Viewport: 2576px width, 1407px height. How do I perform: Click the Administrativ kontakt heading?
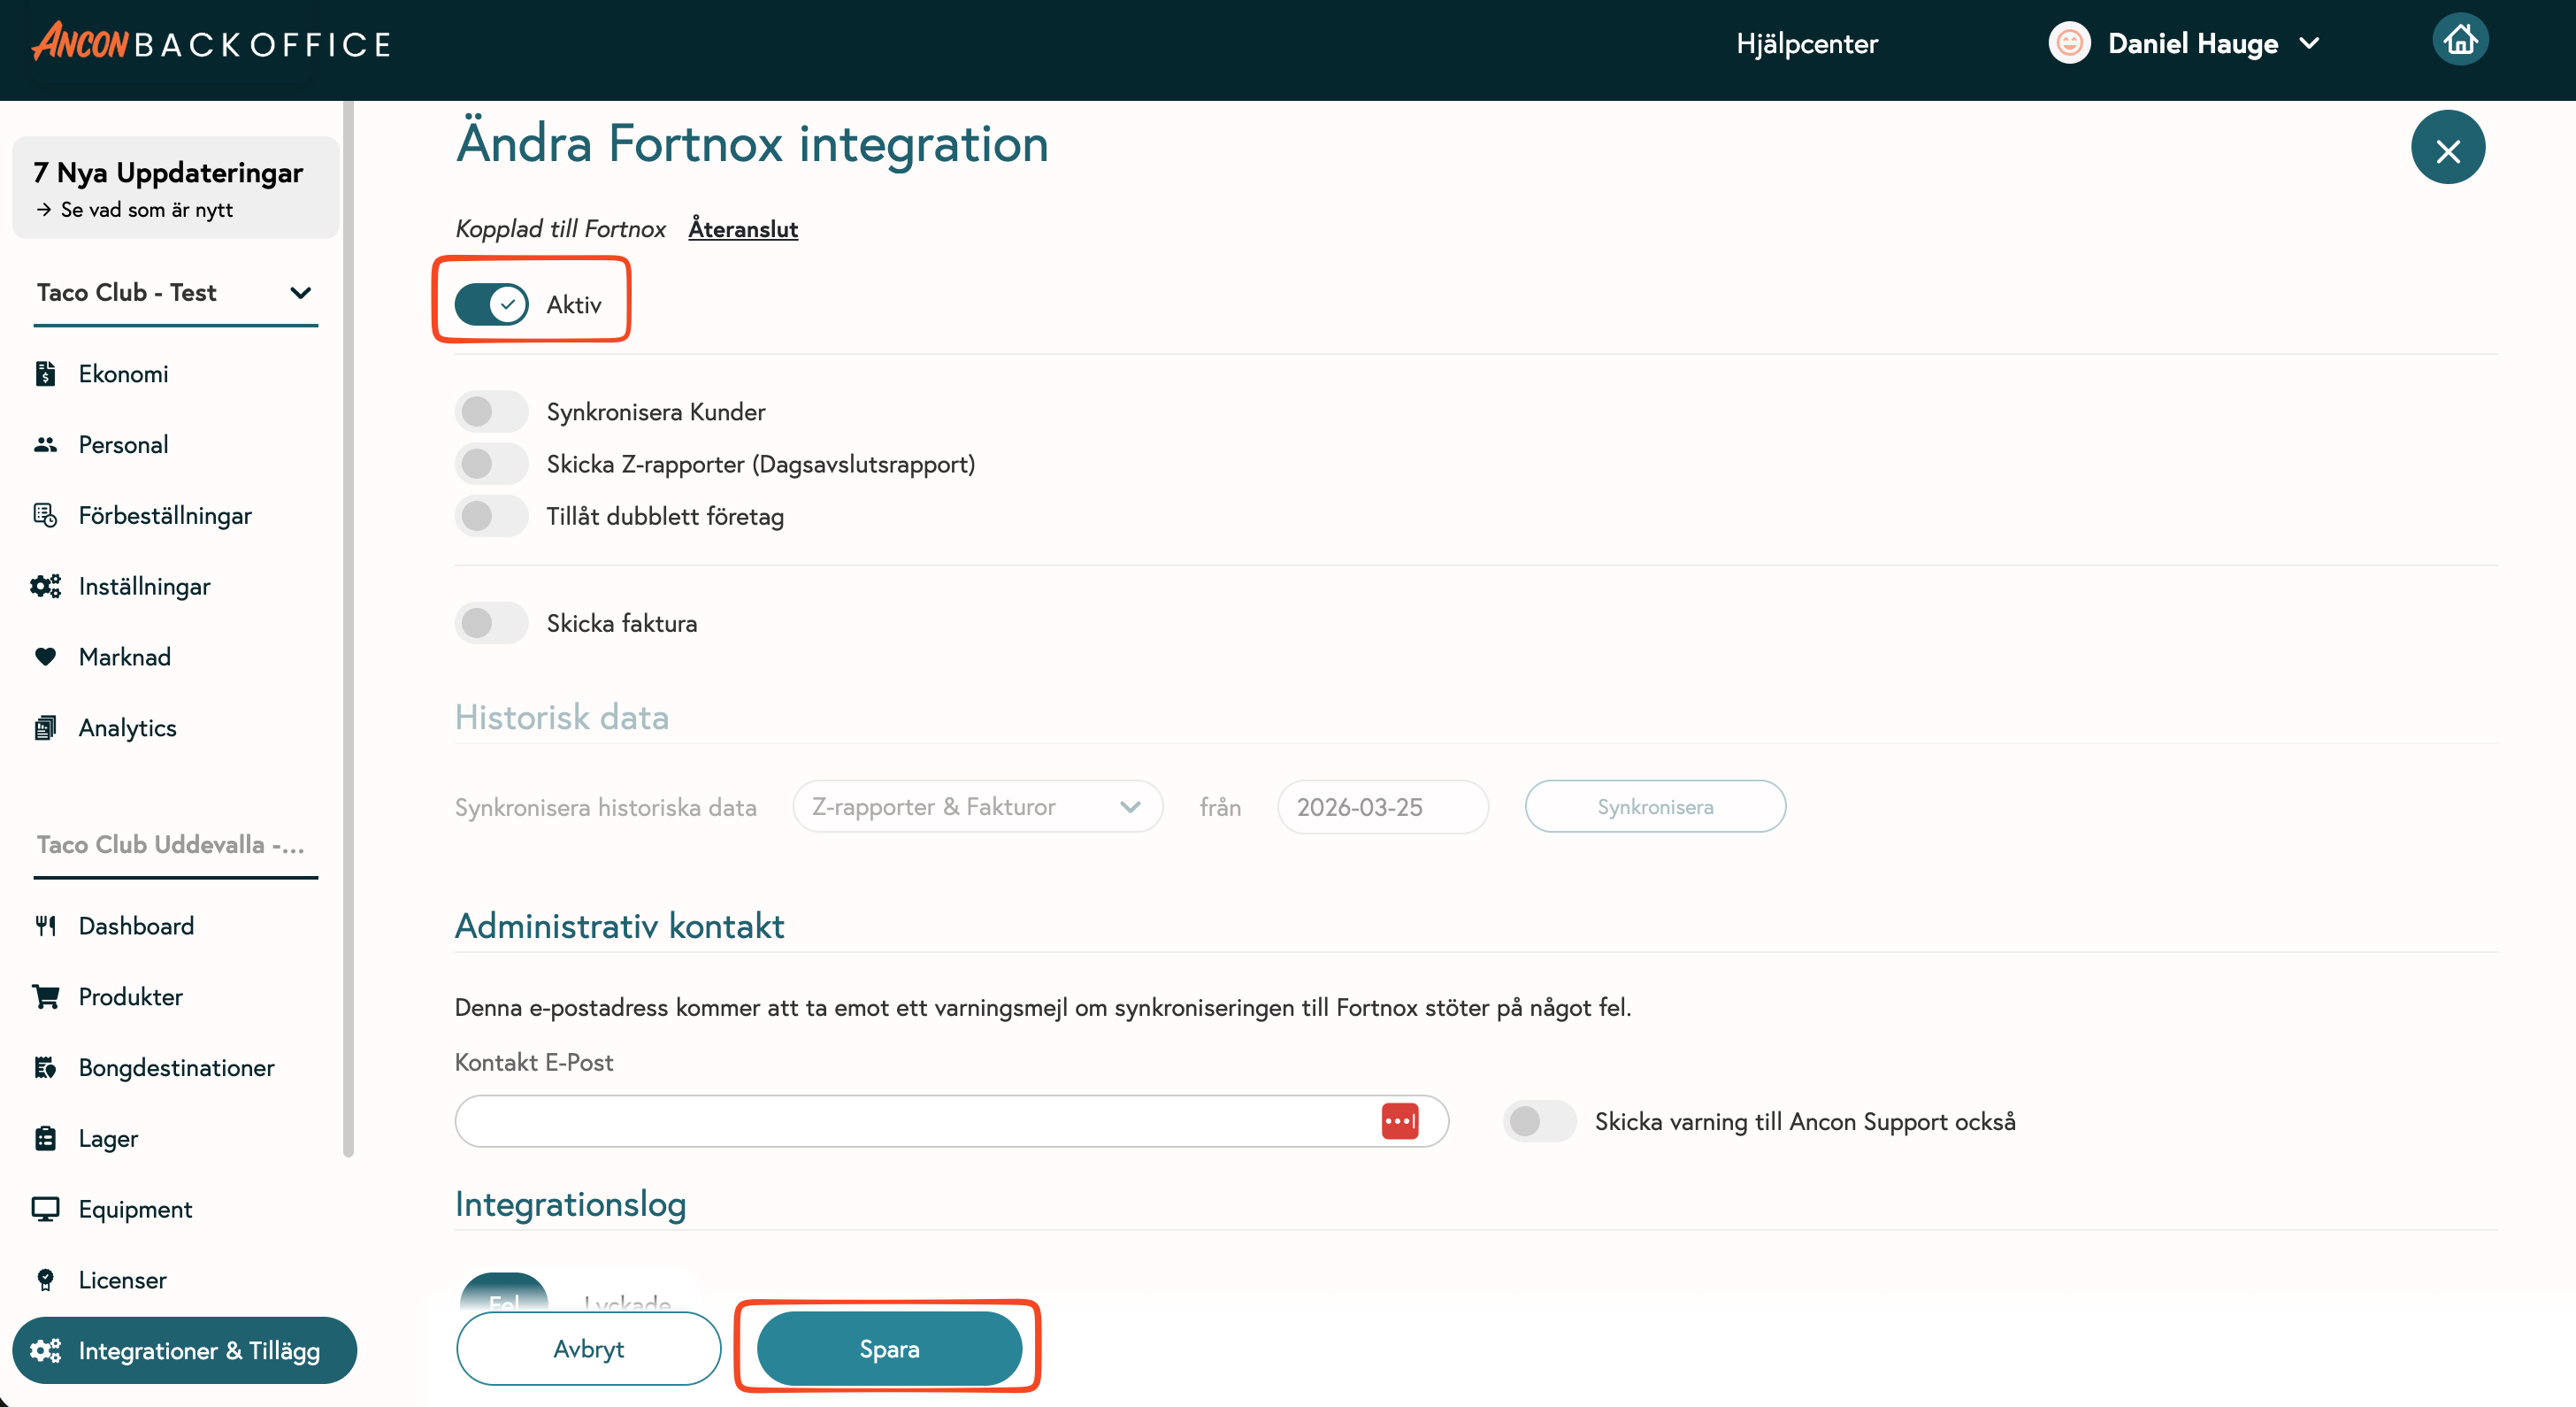(619, 926)
